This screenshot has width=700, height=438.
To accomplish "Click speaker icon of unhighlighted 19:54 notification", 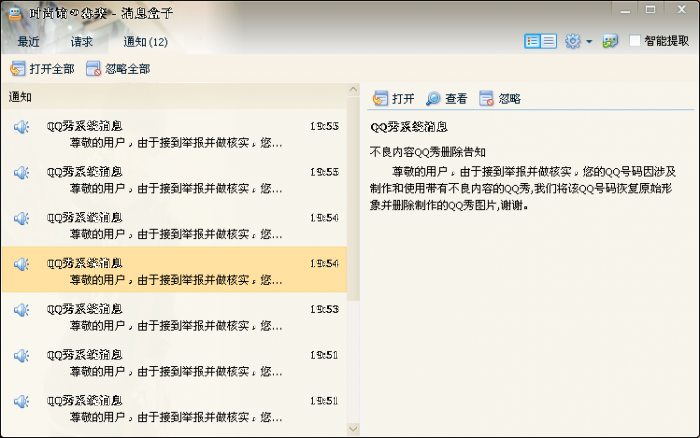I will pos(21,218).
